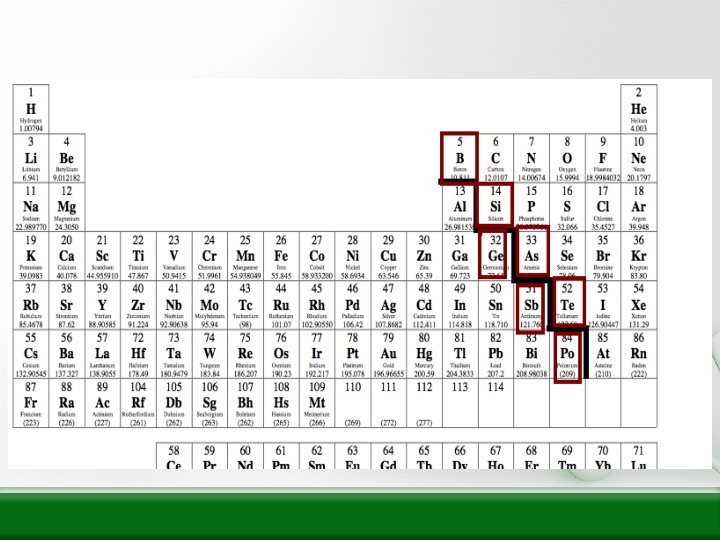Select the Magnesium (Mg) cell
This screenshot has height=540, width=720.
coord(67,207)
